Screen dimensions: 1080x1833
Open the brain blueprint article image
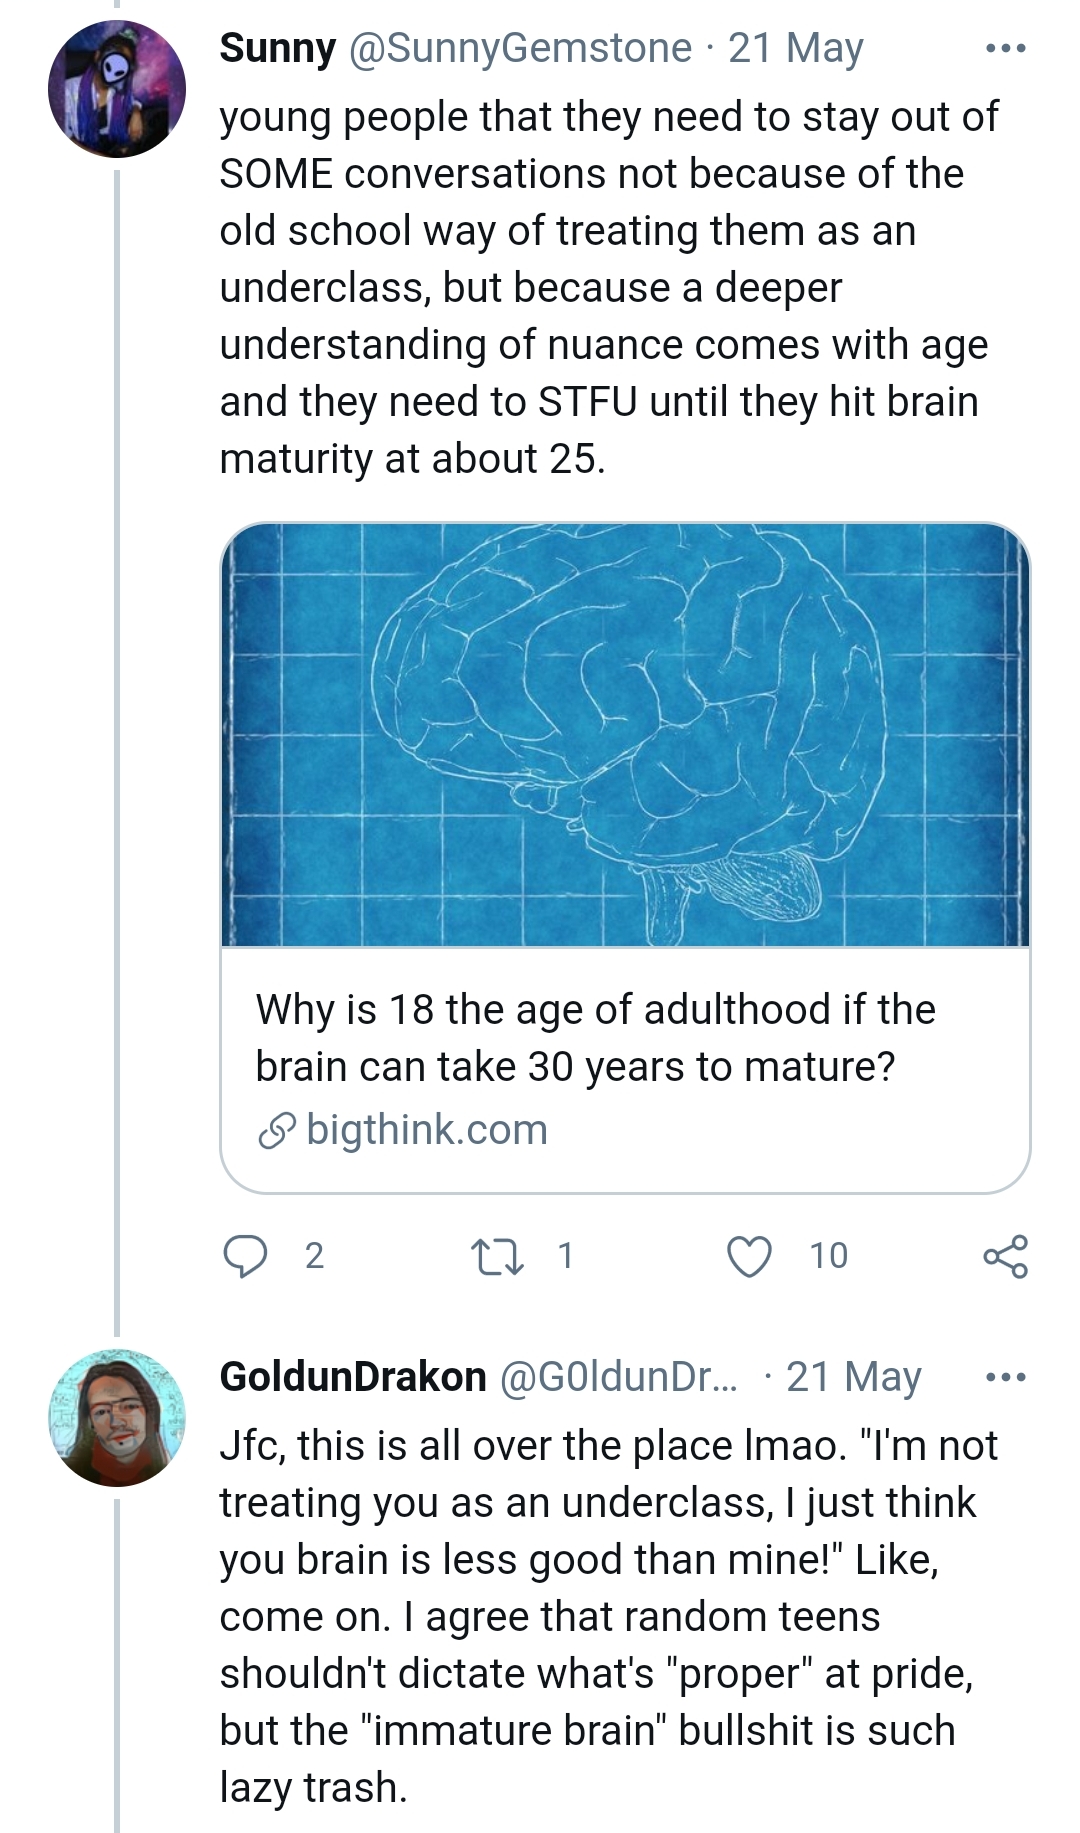point(625,735)
